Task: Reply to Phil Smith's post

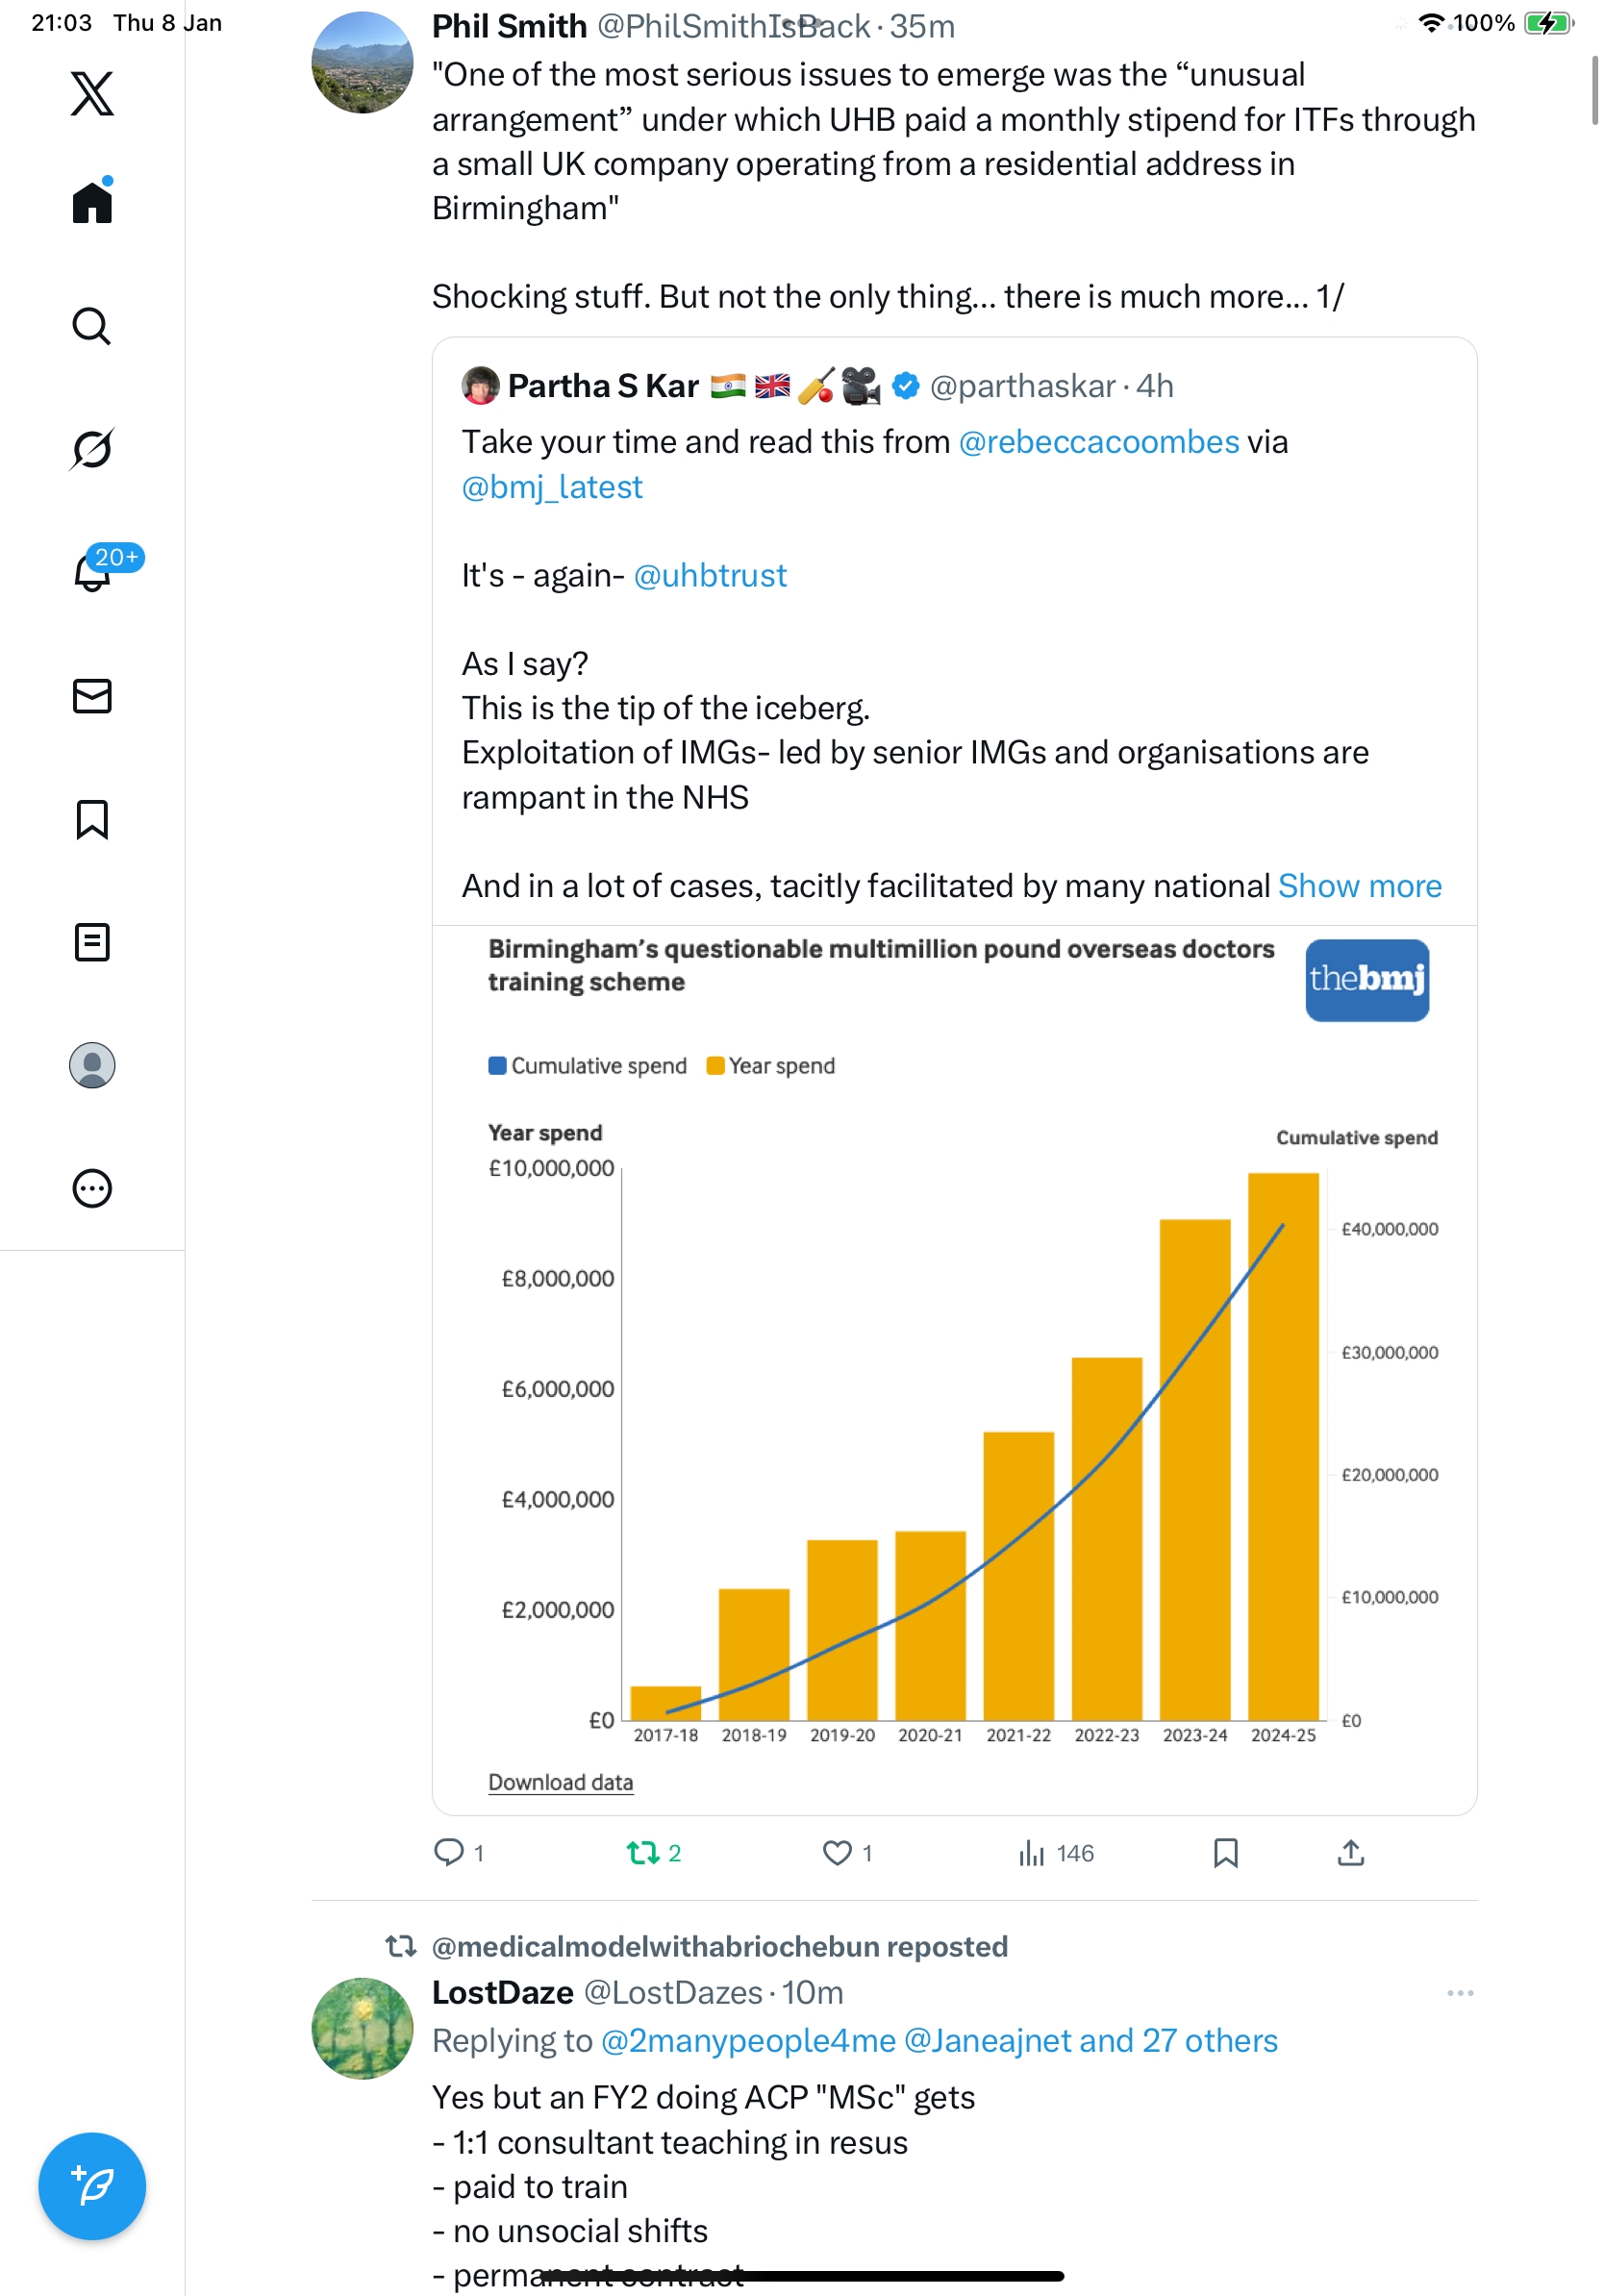Action: pyautogui.click(x=449, y=1853)
